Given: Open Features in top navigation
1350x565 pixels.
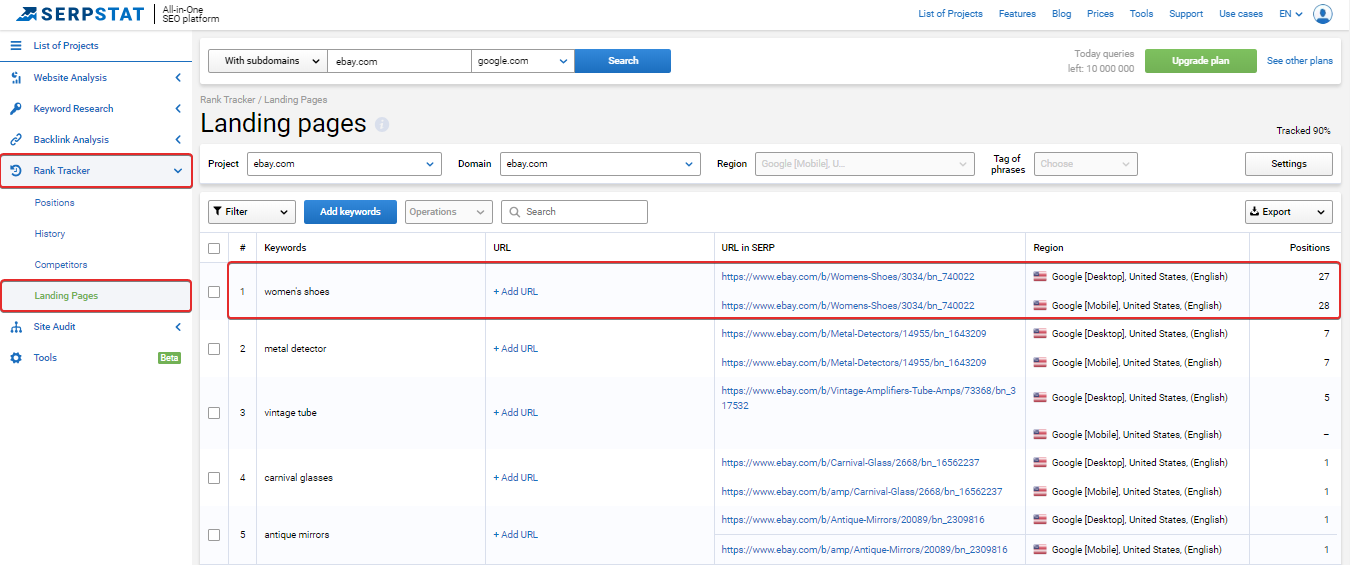Looking at the screenshot, I should coord(1017,14).
